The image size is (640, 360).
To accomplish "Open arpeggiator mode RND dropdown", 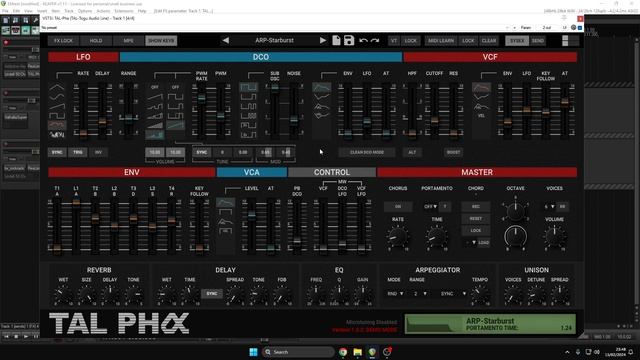I will pos(396,293).
